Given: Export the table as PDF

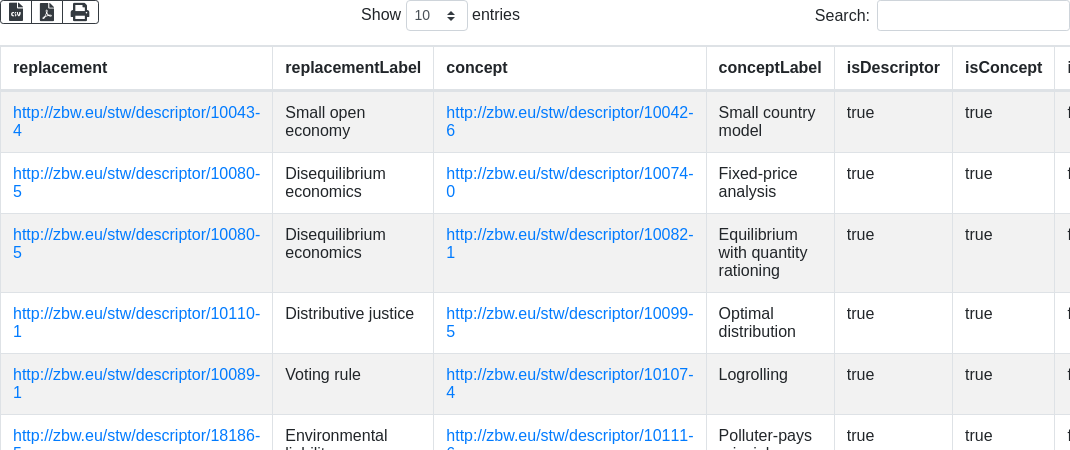Looking at the screenshot, I should 47,12.
